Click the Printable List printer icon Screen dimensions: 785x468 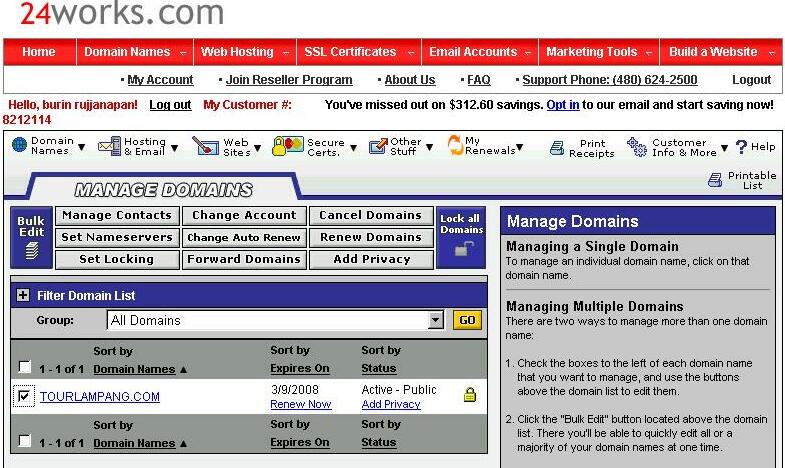[x=715, y=180]
